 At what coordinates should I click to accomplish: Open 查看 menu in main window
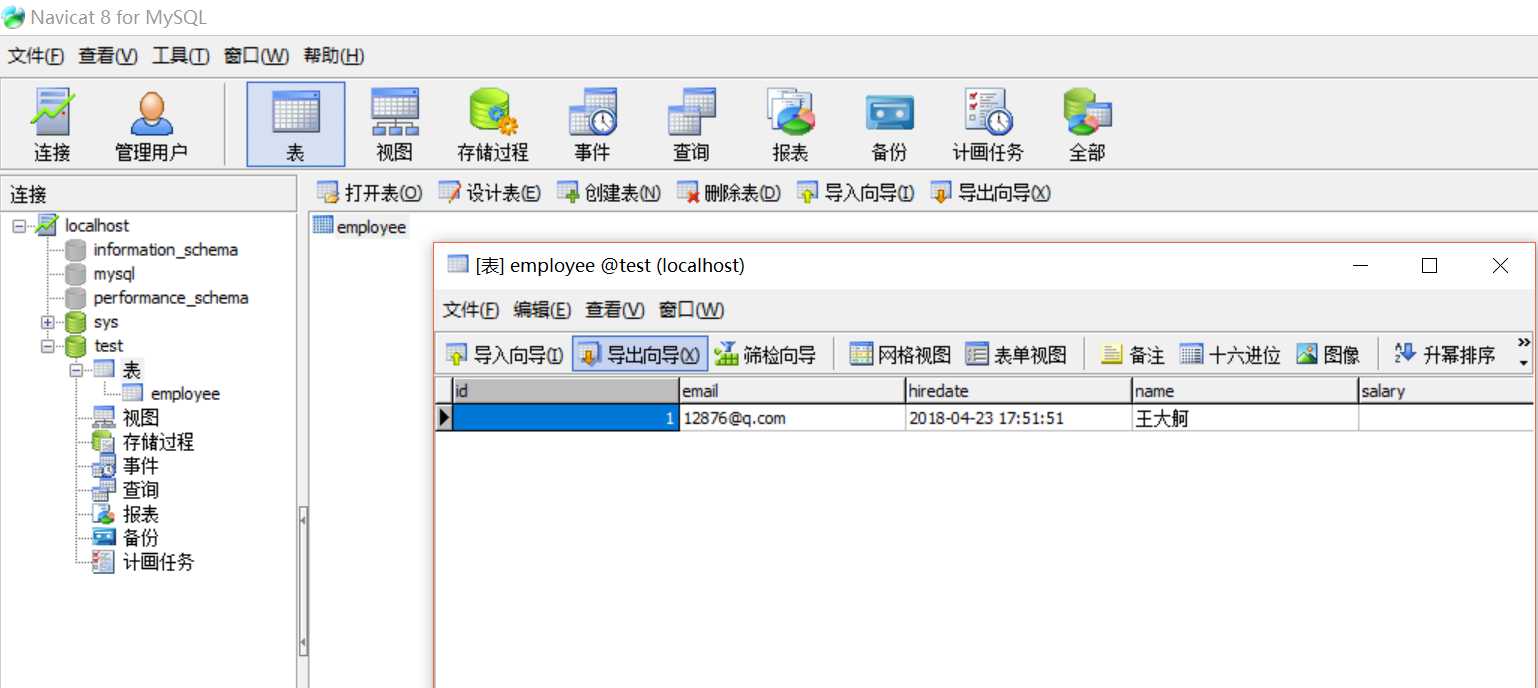(x=108, y=56)
